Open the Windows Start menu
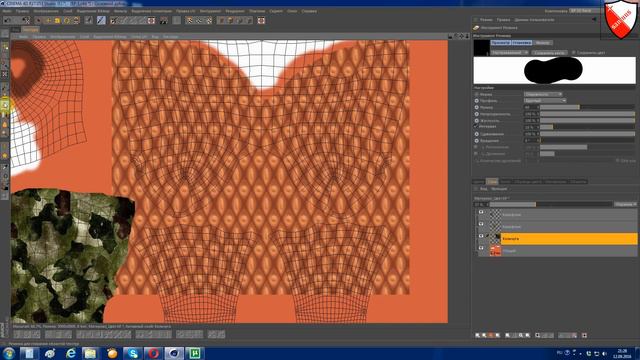 click(9, 353)
